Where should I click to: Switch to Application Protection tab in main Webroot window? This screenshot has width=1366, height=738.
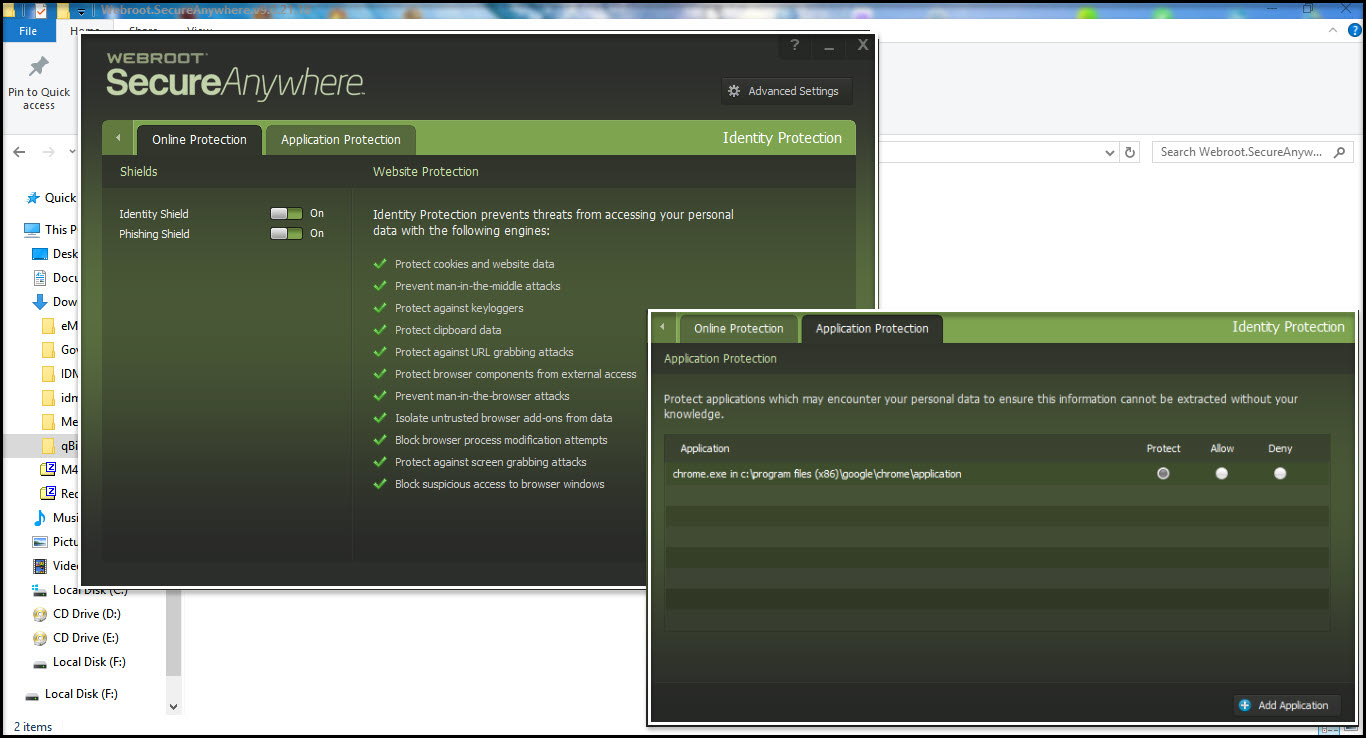click(x=341, y=140)
